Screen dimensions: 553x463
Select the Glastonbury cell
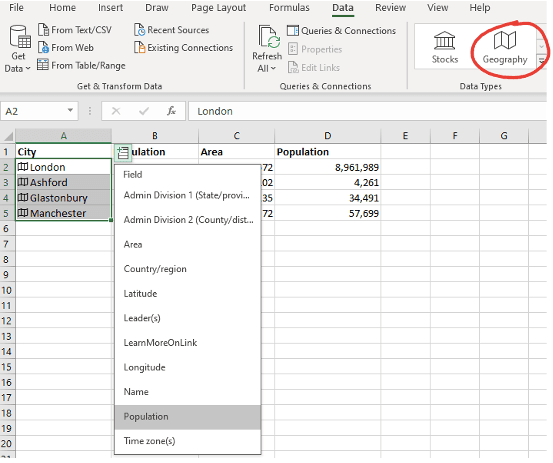pos(63,198)
